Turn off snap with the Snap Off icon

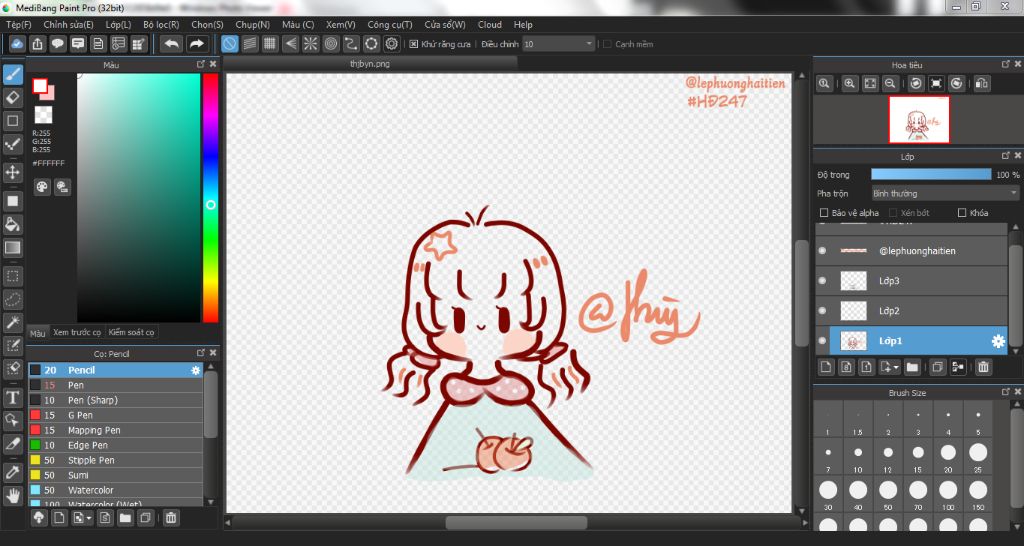click(229, 44)
